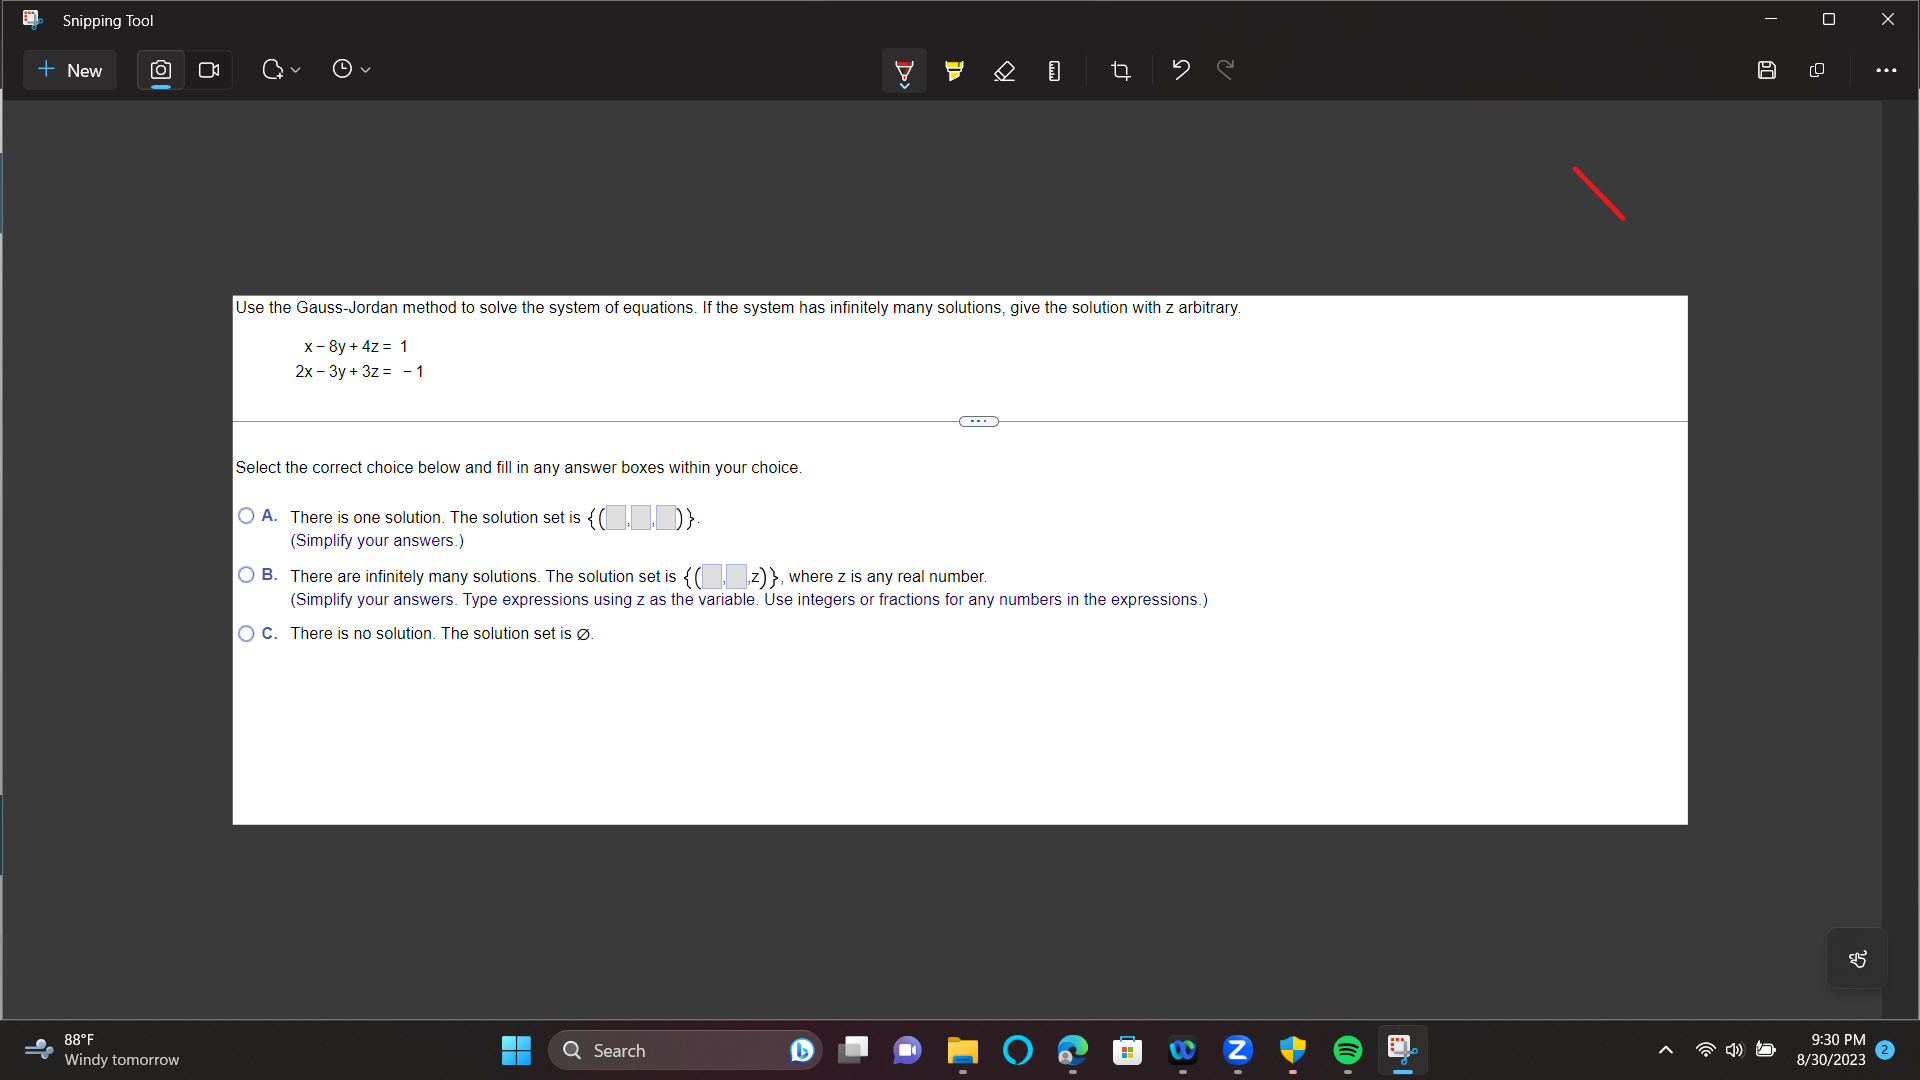This screenshot has width=1920, height=1080.
Task: Select answer choice A radio button
Action: [x=245, y=515]
